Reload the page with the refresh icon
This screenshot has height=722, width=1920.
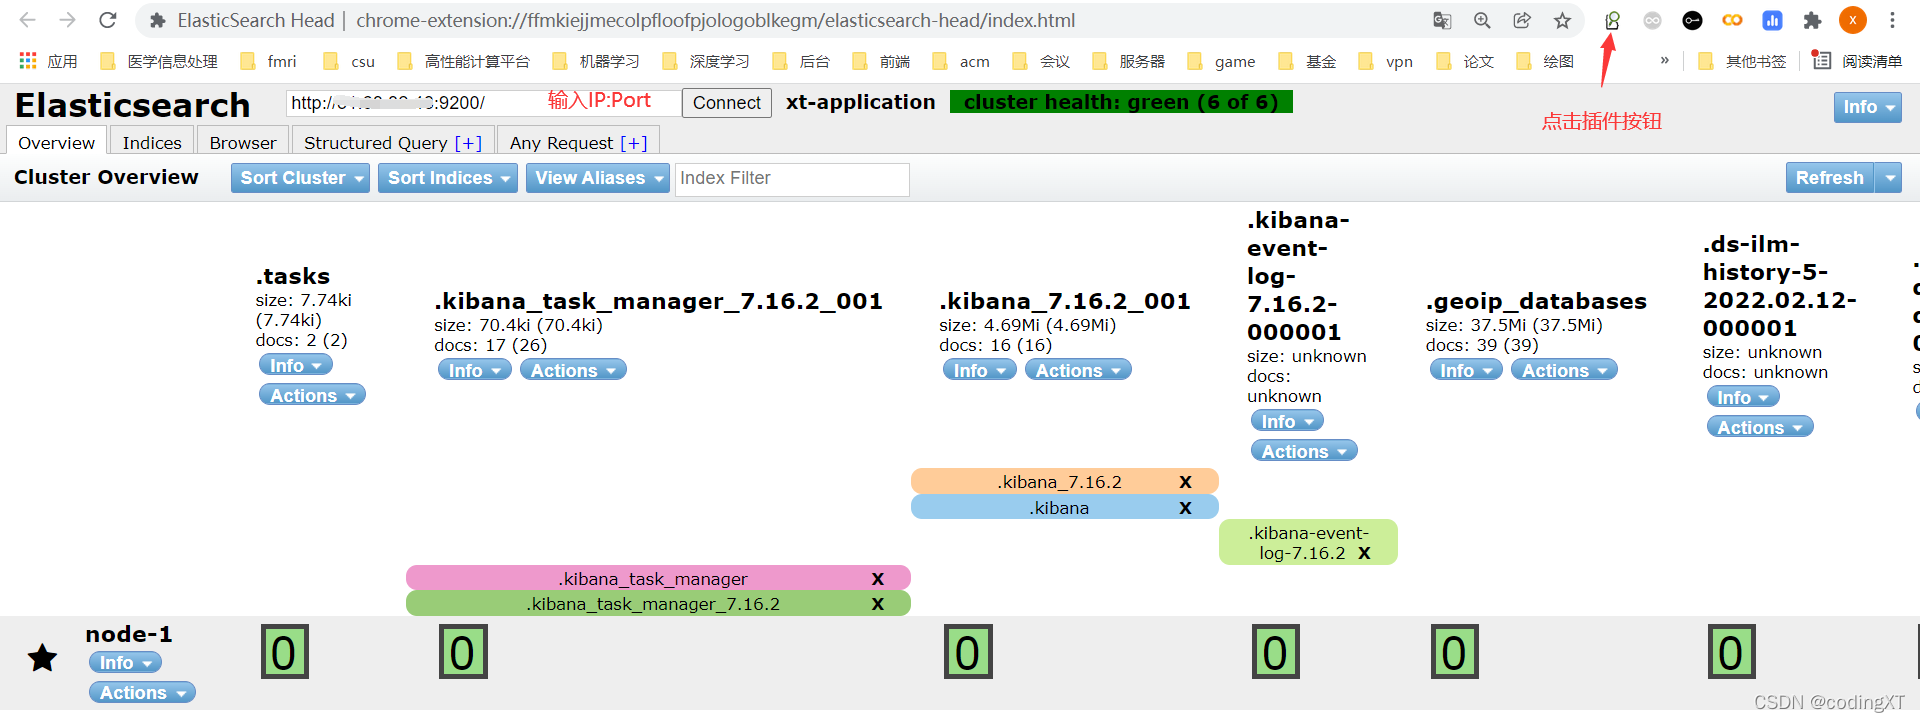pos(108,20)
